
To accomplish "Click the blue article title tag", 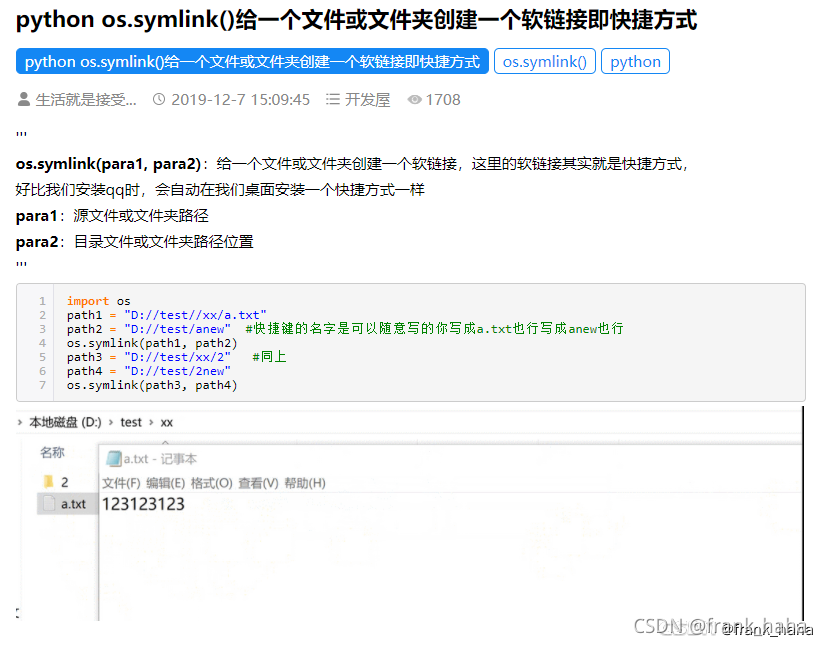I will click(252, 61).
